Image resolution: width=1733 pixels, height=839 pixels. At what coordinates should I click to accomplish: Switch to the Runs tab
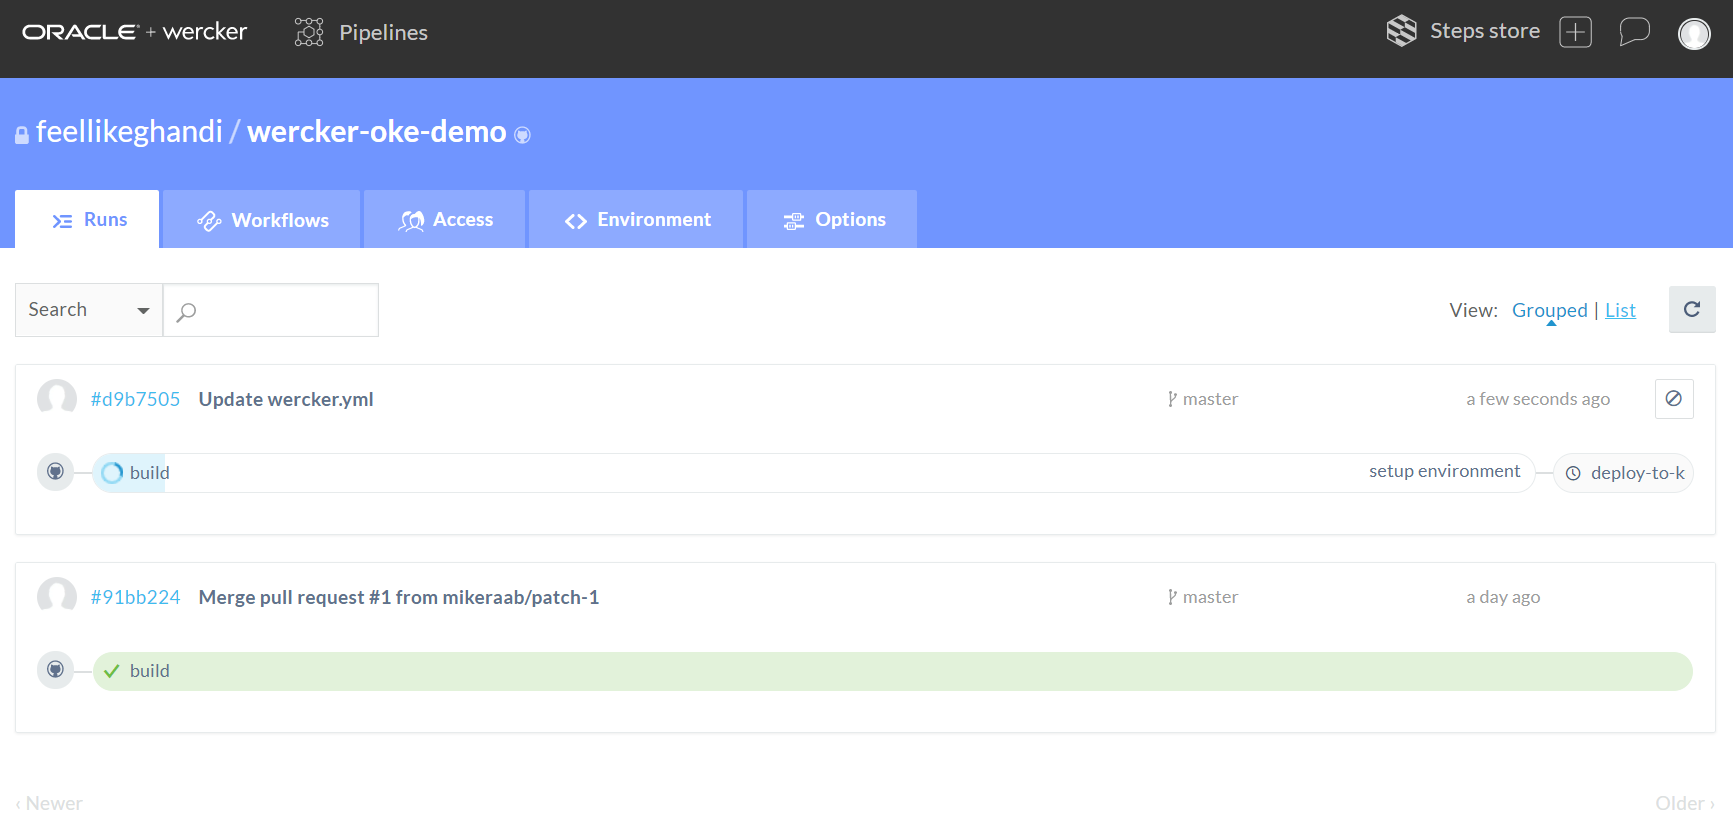click(87, 219)
